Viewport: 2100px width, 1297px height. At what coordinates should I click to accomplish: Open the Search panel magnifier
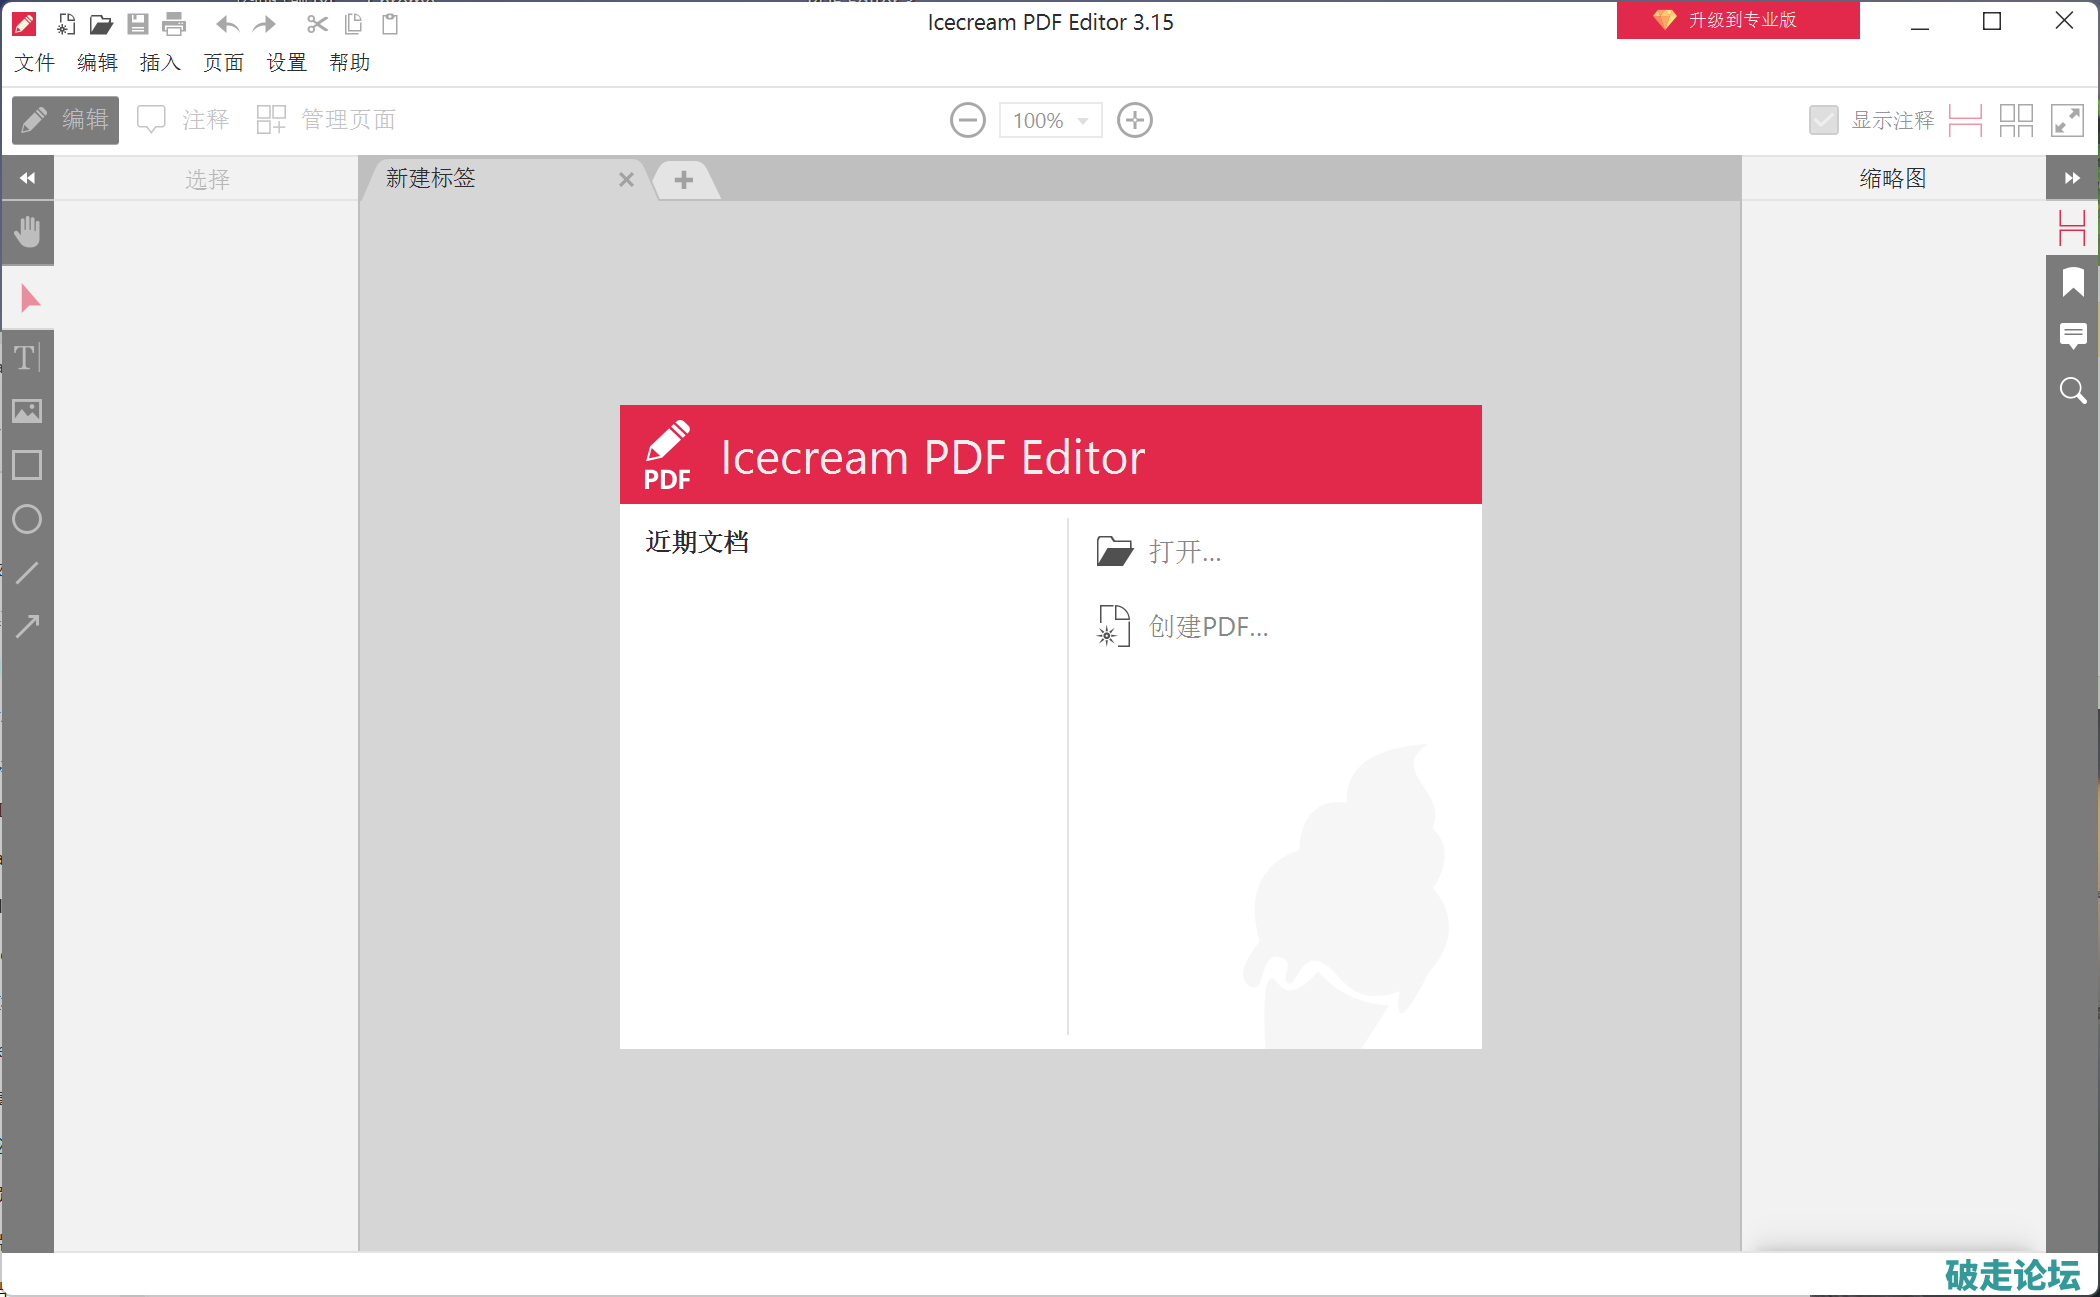pyautogui.click(x=2072, y=390)
